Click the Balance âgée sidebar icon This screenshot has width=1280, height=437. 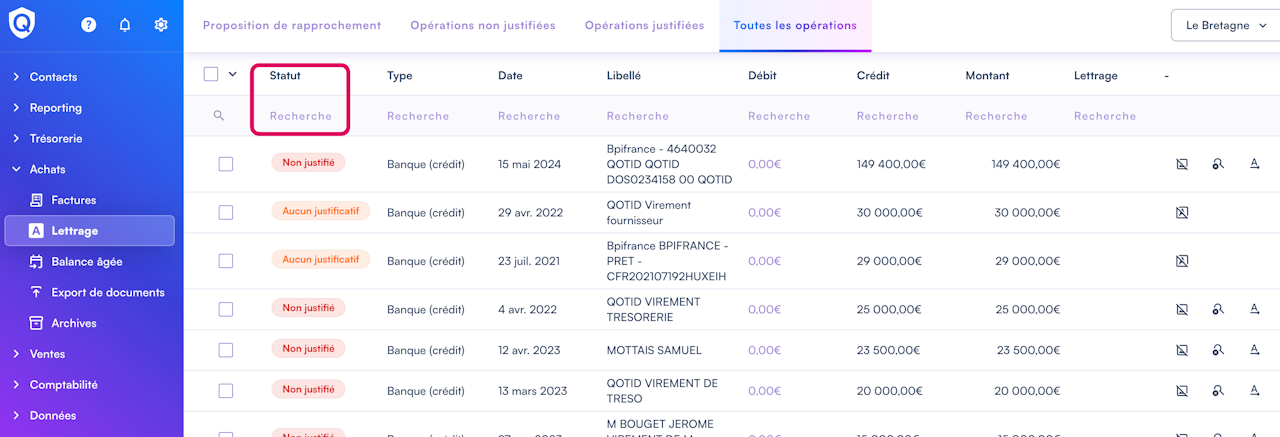tap(37, 262)
